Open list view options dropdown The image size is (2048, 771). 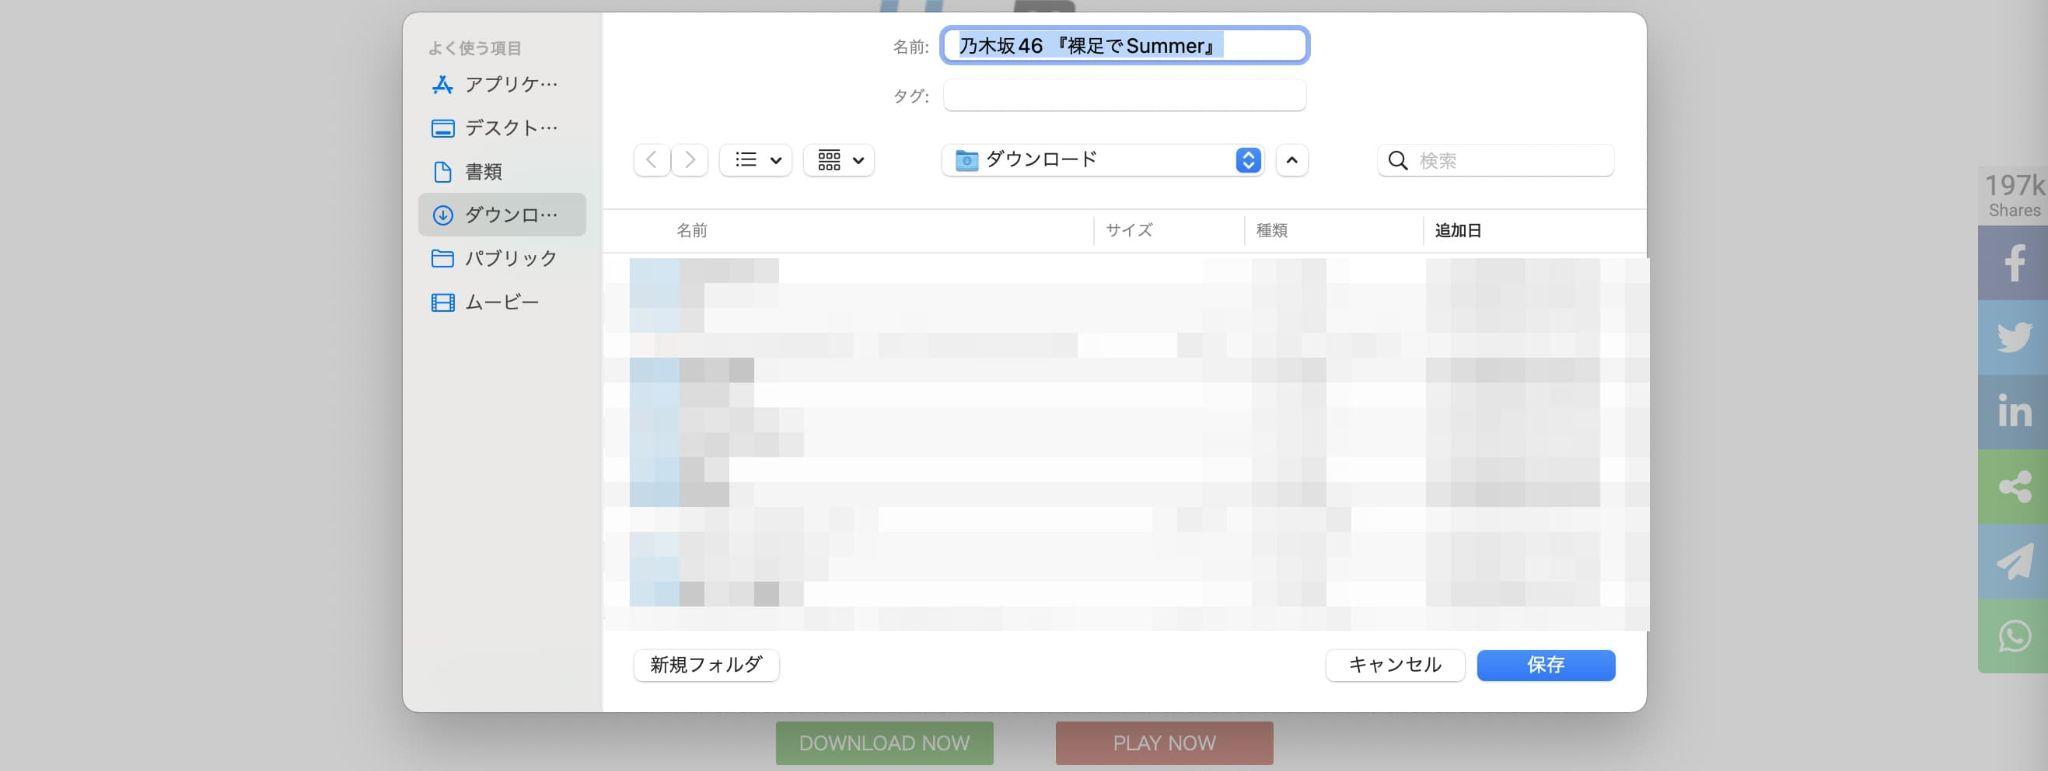pos(756,160)
